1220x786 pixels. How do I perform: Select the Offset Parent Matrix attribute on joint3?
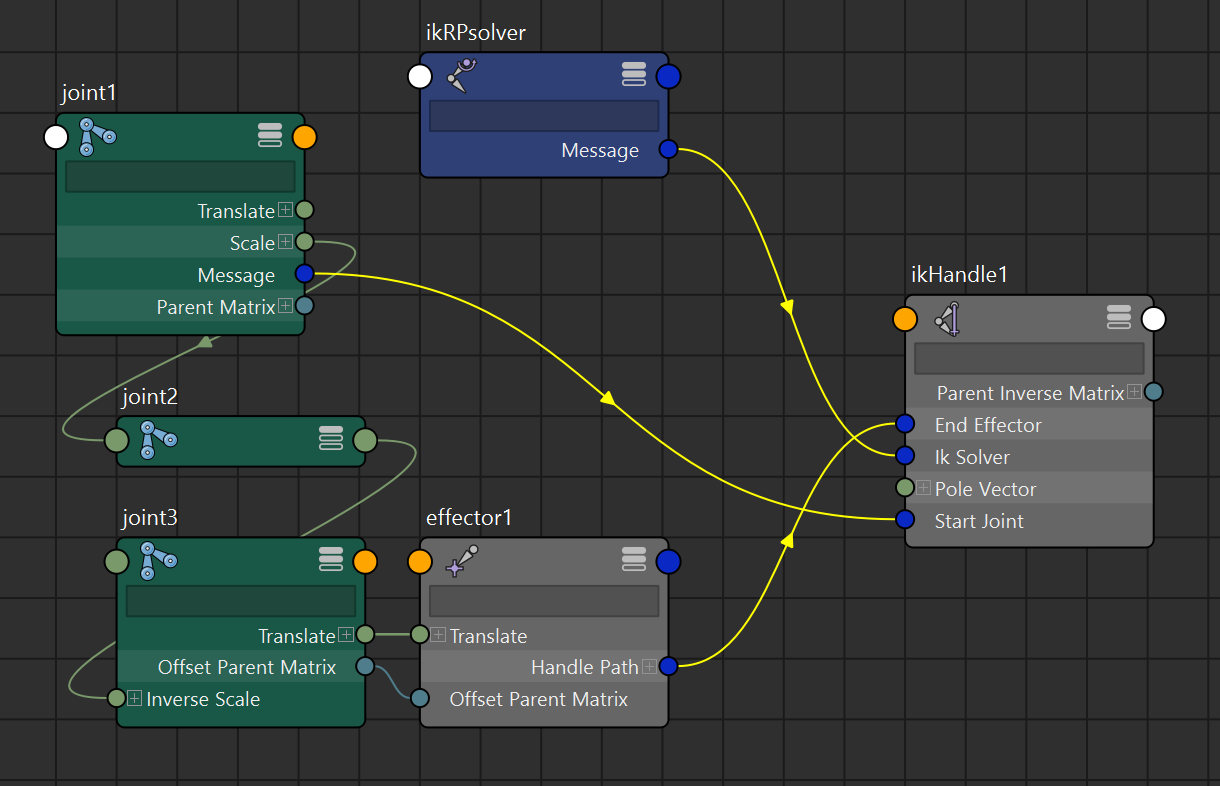click(246, 666)
